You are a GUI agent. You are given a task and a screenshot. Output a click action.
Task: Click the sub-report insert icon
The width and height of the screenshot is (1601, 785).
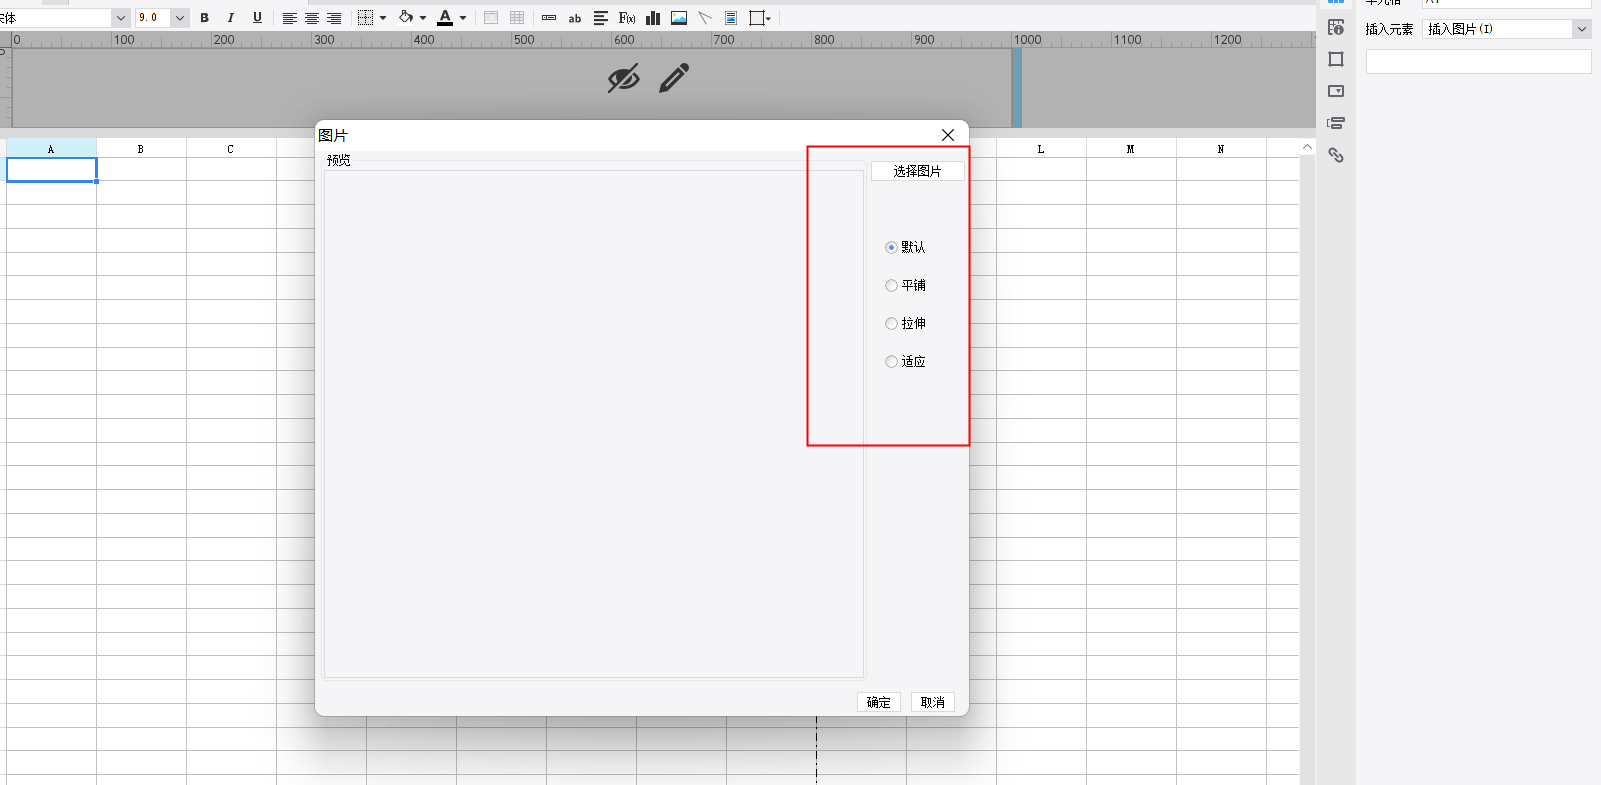tap(731, 18)
